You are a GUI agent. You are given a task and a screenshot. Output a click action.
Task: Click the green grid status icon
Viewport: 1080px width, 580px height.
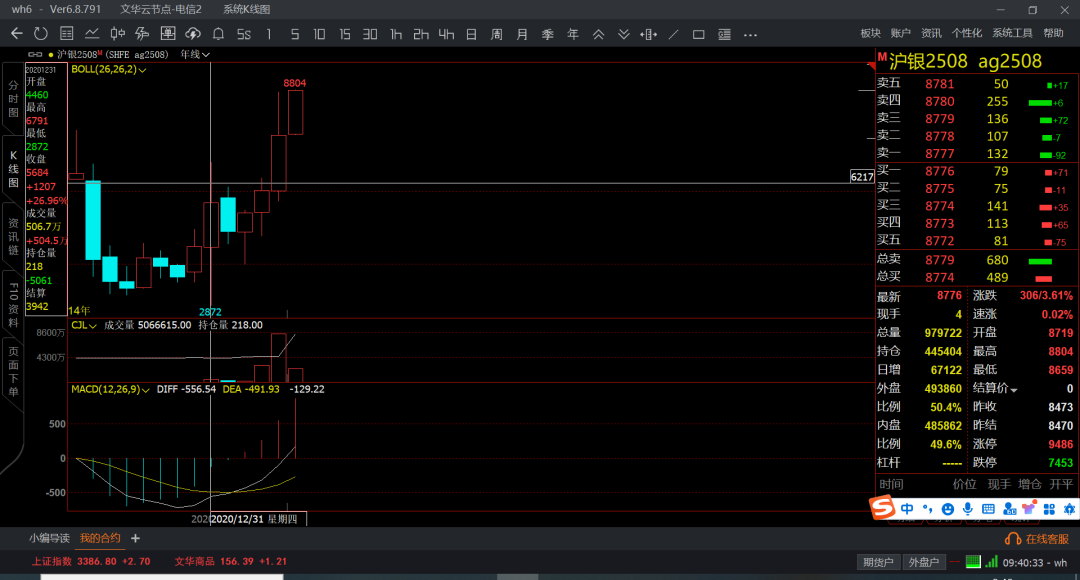point(973,562)
